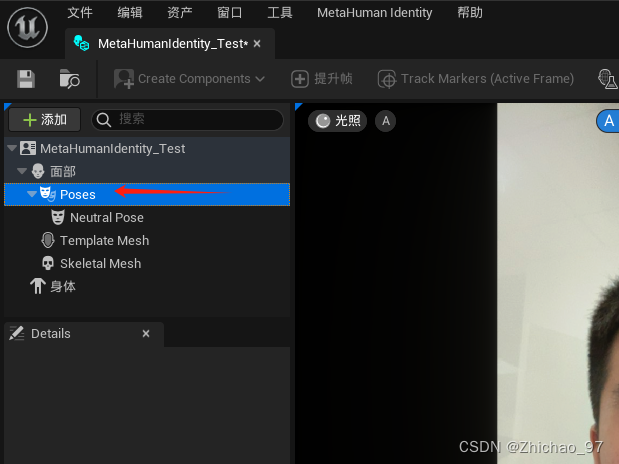Select the 身体 tree item
The width and height of the screenshot is (619, 464).
point(147,286)
